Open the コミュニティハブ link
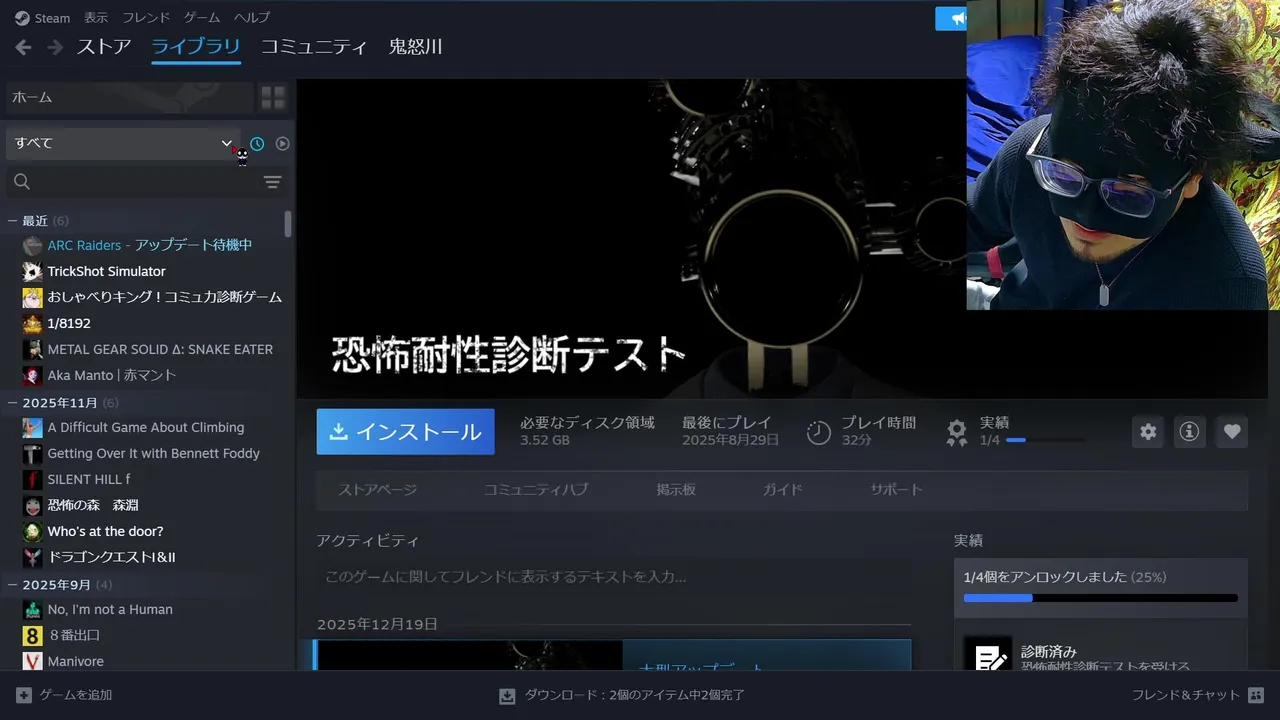This screenshot has width=1280, height=720. click(x=536, y=490)
